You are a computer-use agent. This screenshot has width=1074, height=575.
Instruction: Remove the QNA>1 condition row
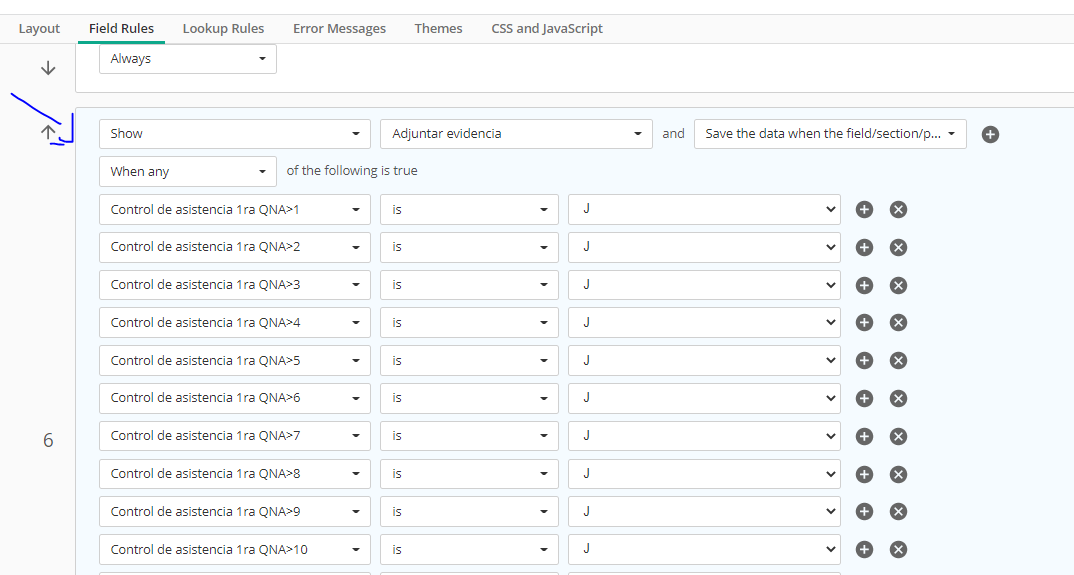pyautogui.click(x=899, y=210)
